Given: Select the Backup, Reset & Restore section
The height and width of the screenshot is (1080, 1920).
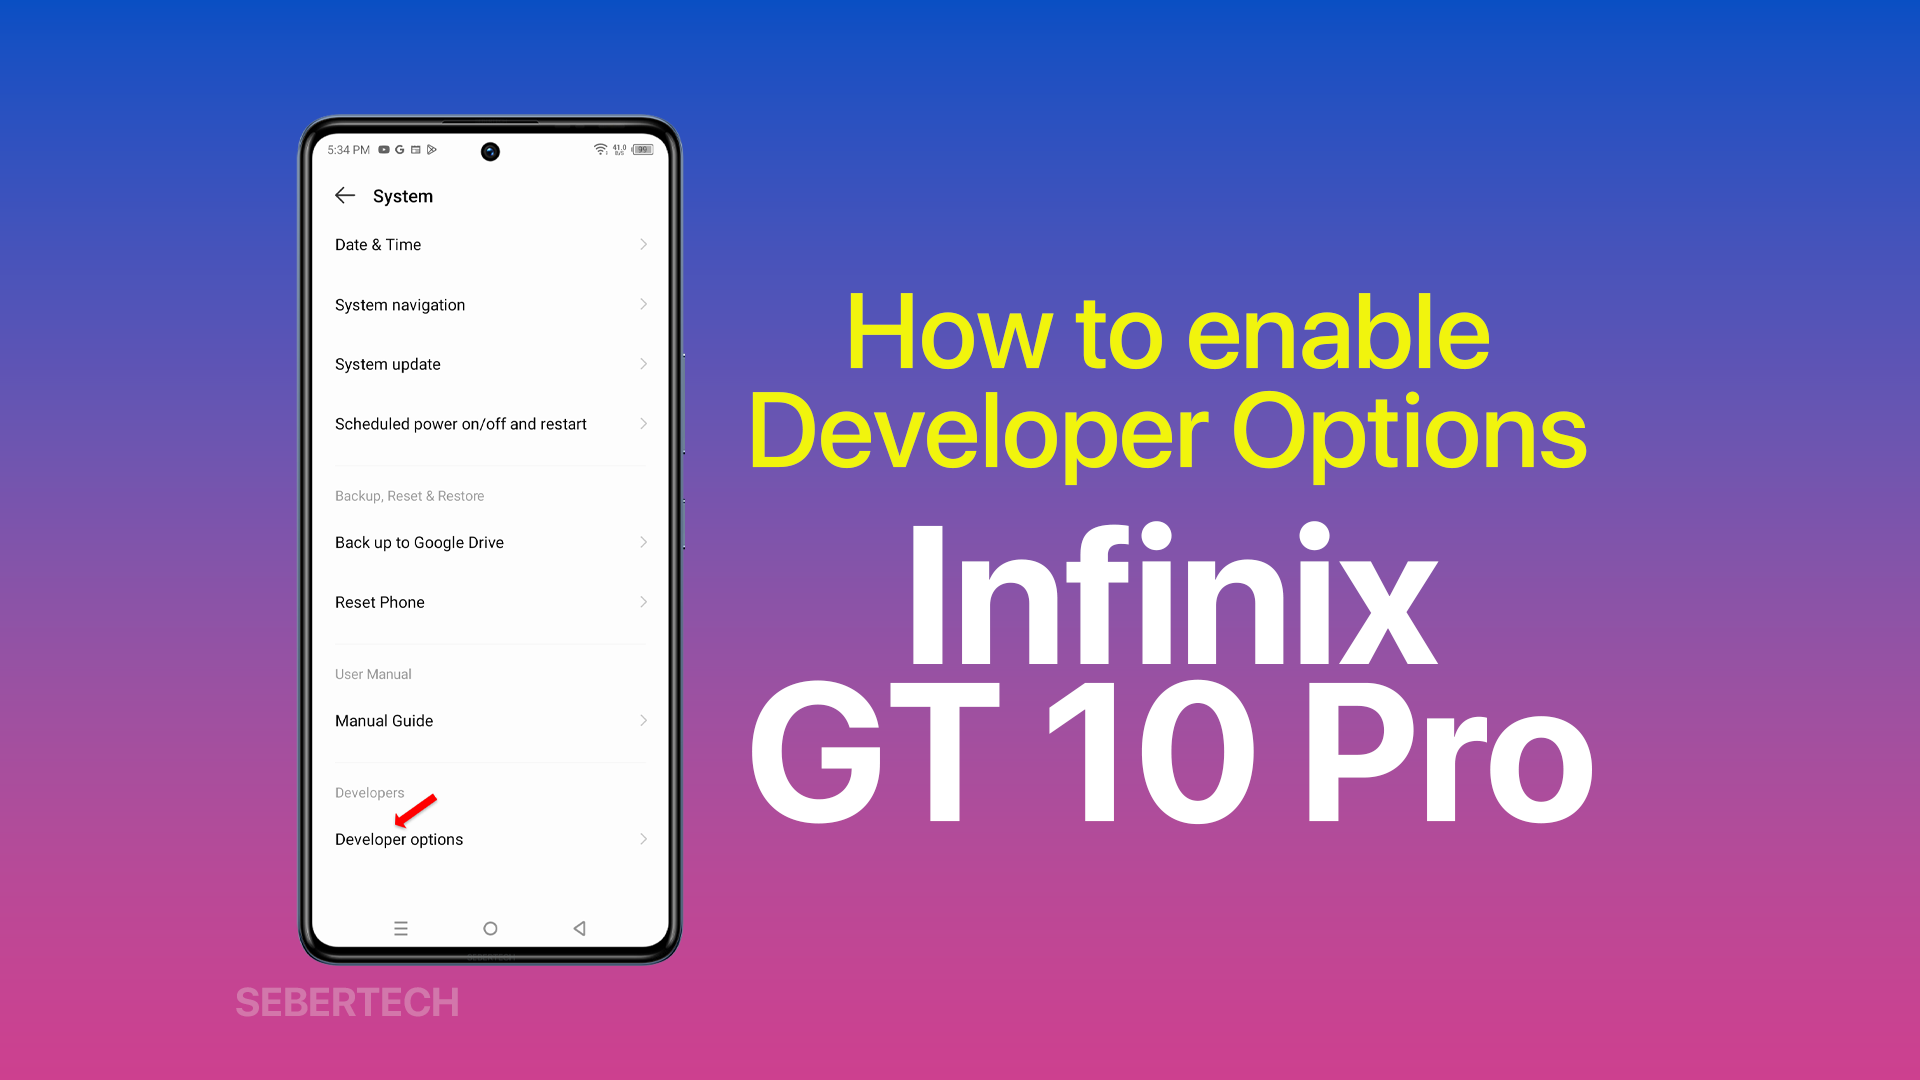Looking at the screenshot, I should pyautogui.click(x=409, y=495).
